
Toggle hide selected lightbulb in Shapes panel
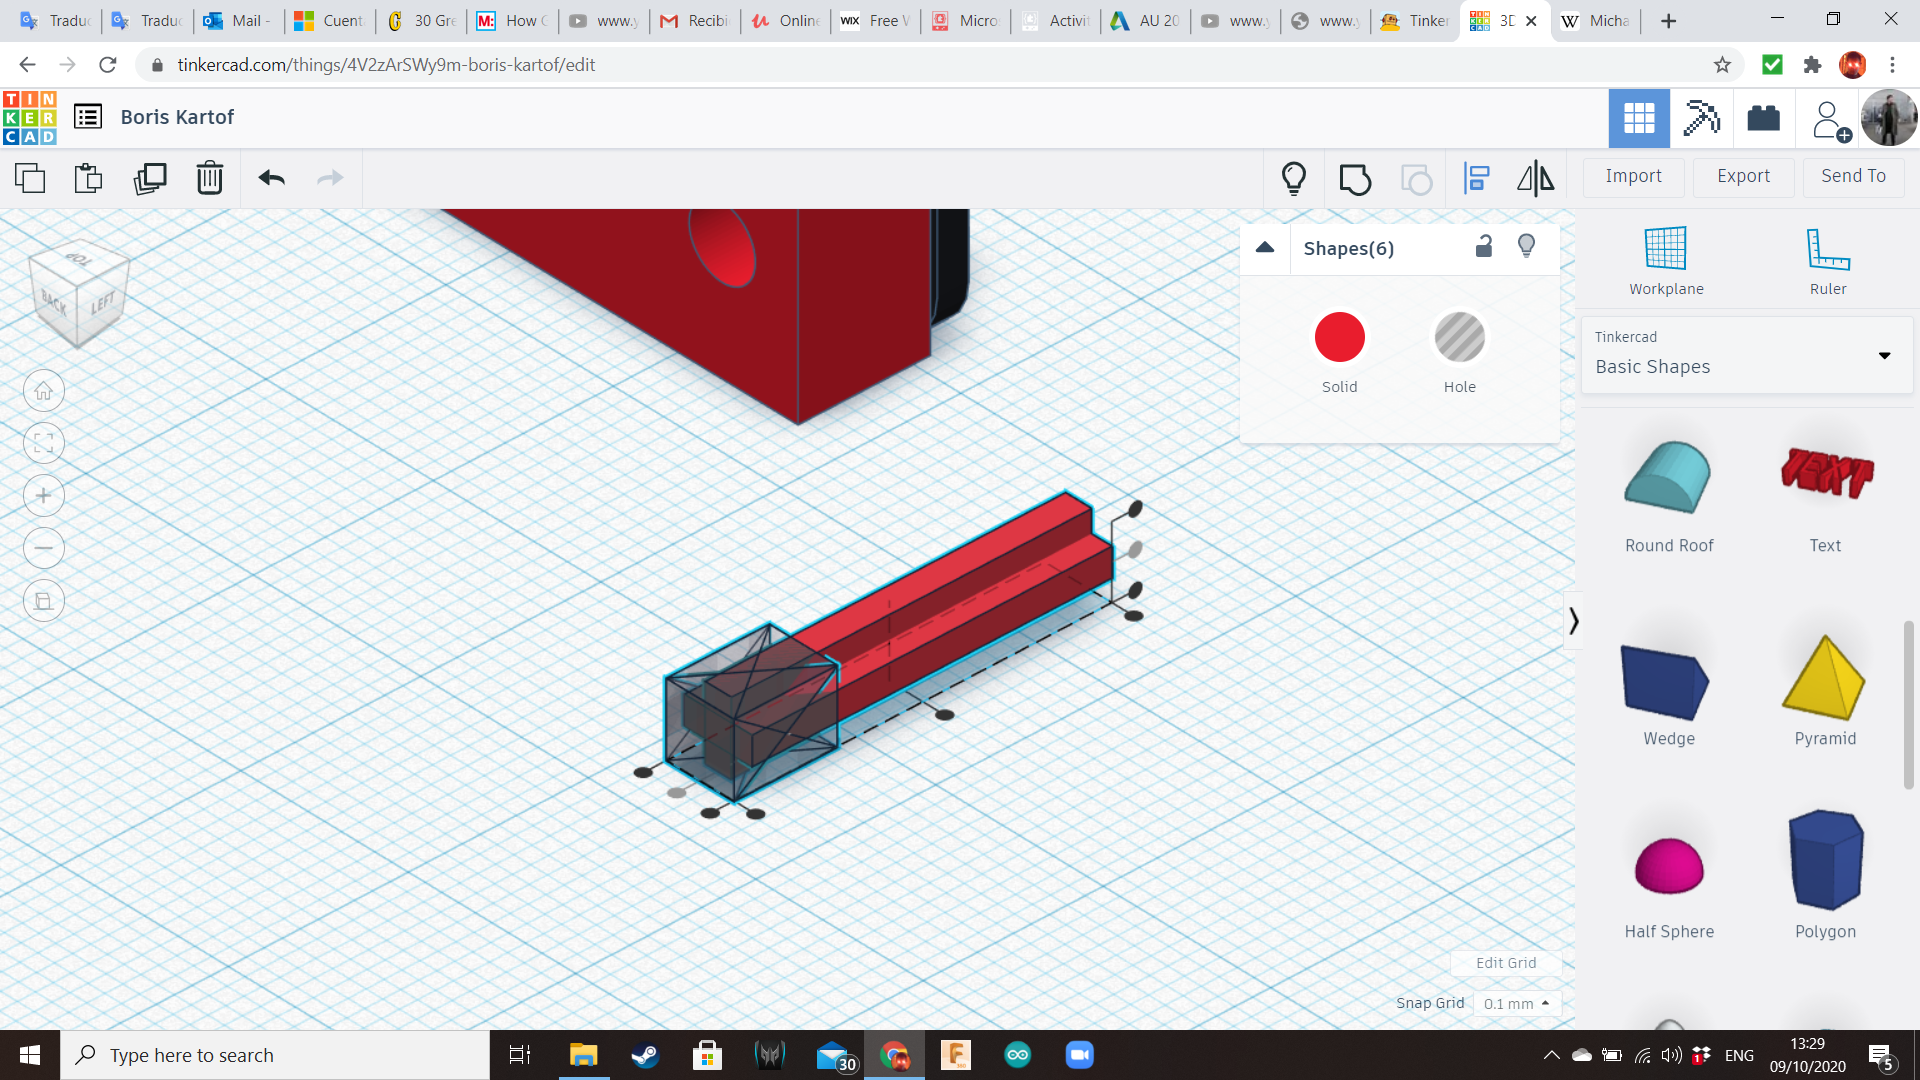click(1526, 247)
